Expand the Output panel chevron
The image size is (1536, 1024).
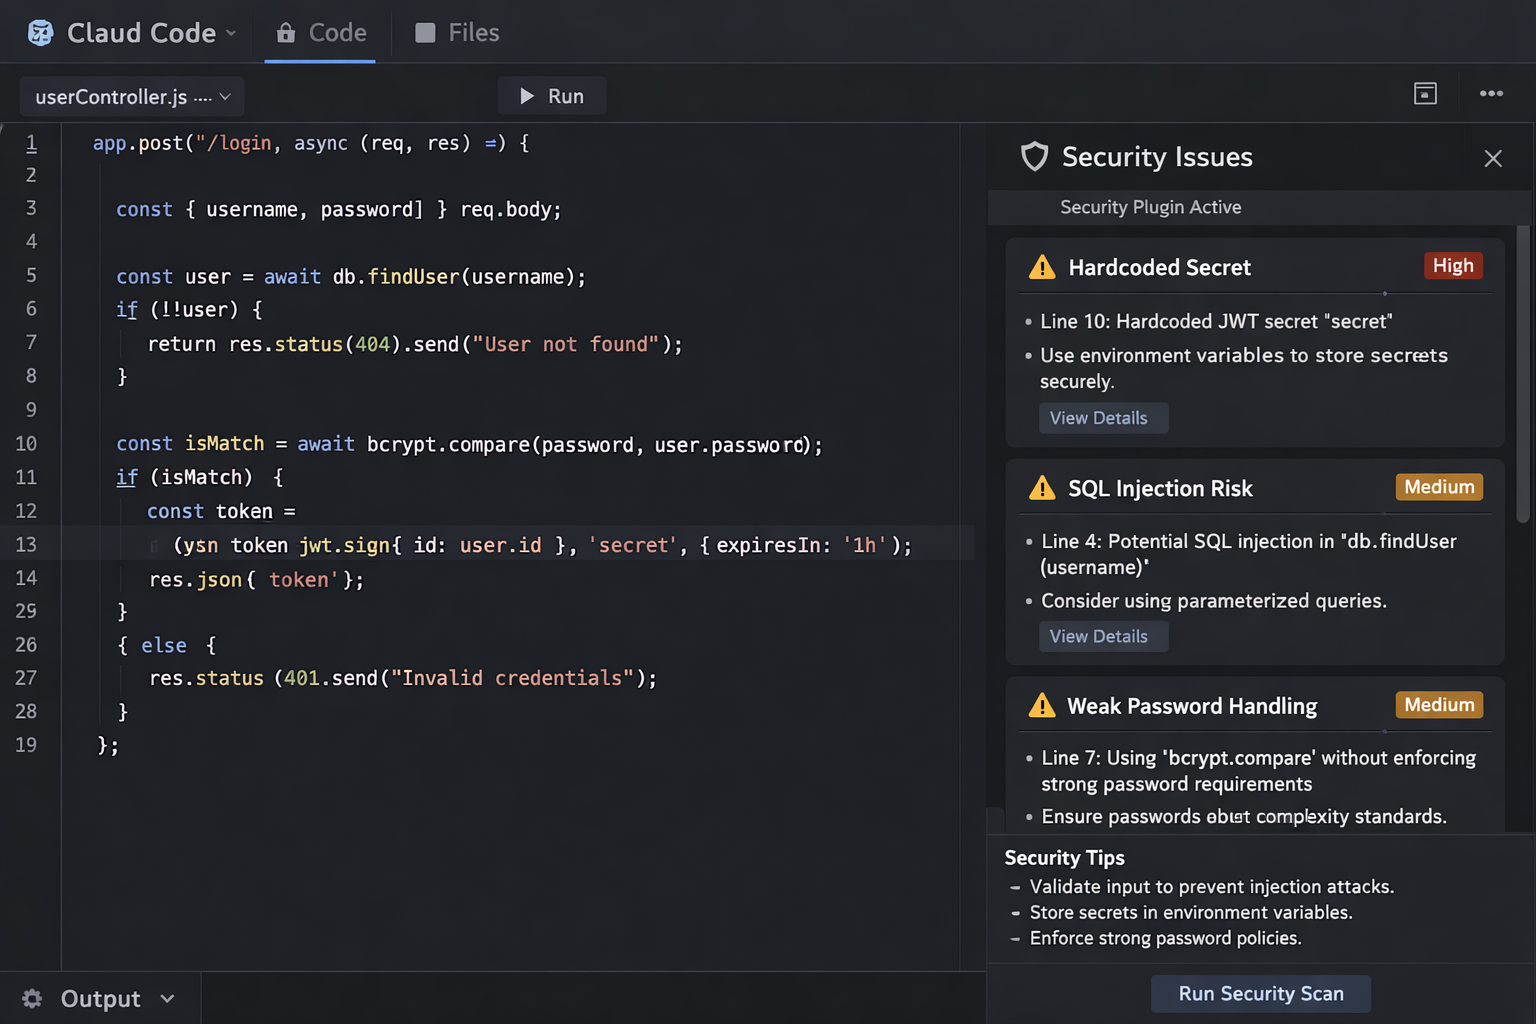coord(167,999)
